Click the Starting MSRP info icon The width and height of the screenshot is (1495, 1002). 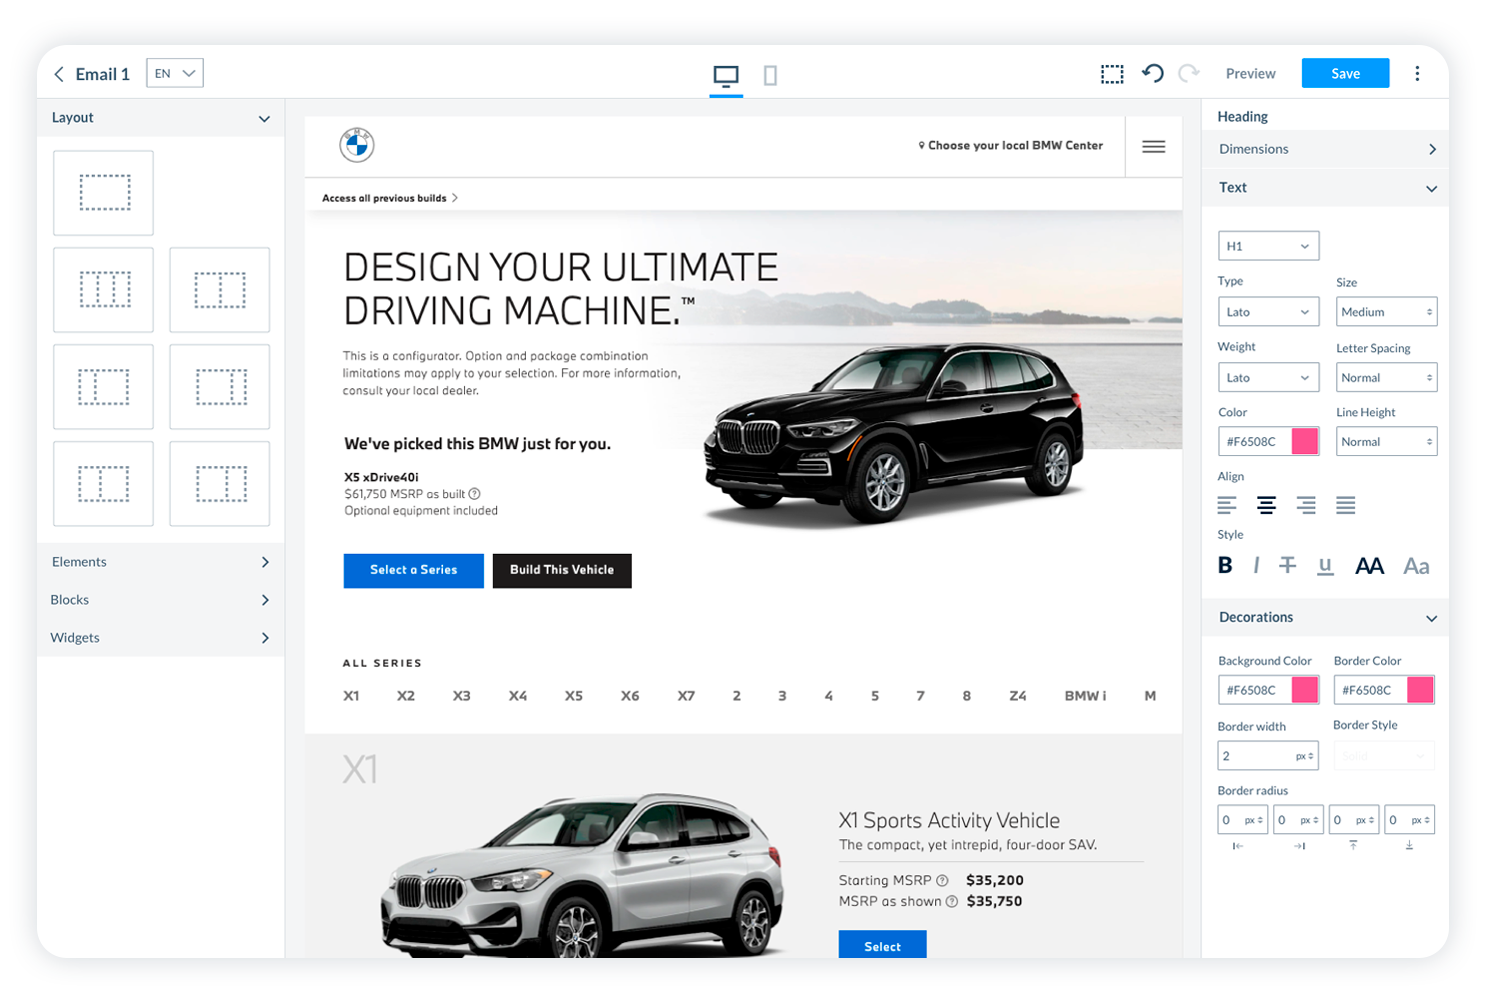(942, 881)
